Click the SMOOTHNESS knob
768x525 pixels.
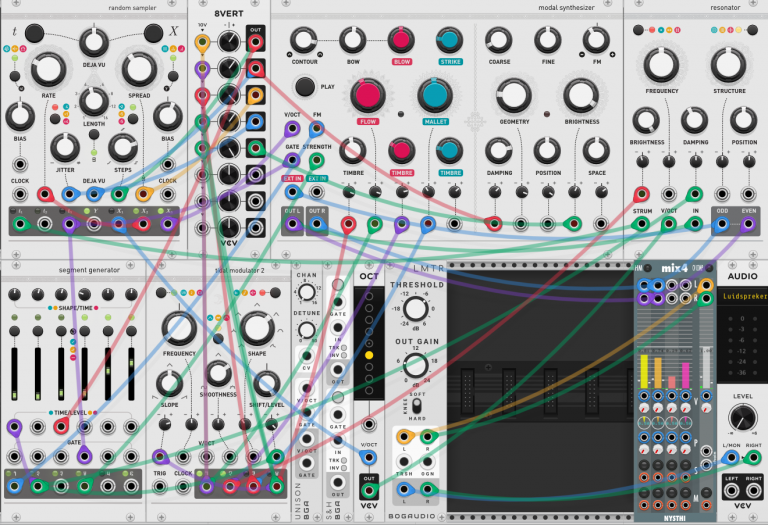click(x=218, y=374)
